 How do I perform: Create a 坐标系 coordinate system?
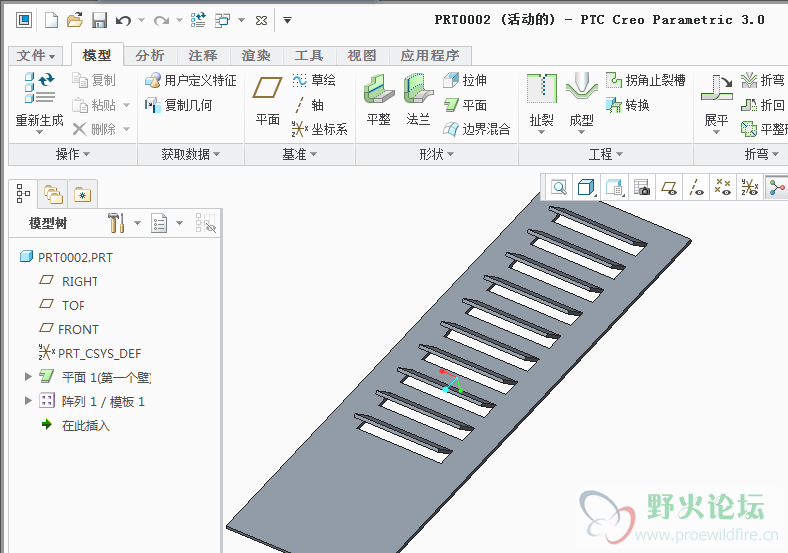pyautogui.click(x=320, y=129)
